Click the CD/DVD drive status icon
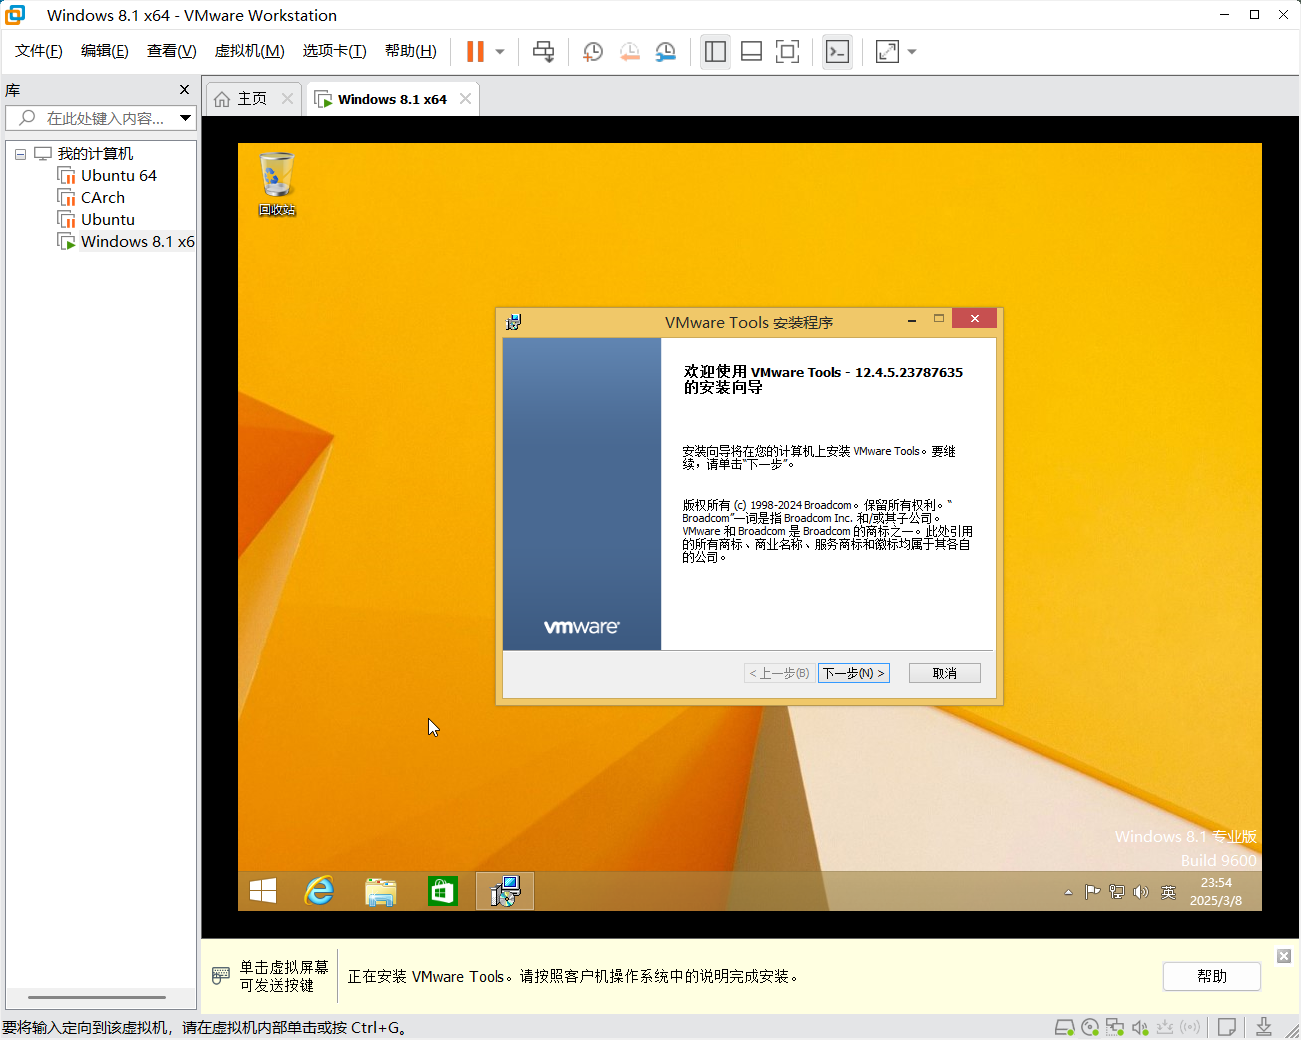 [x=1090, y=1027]
